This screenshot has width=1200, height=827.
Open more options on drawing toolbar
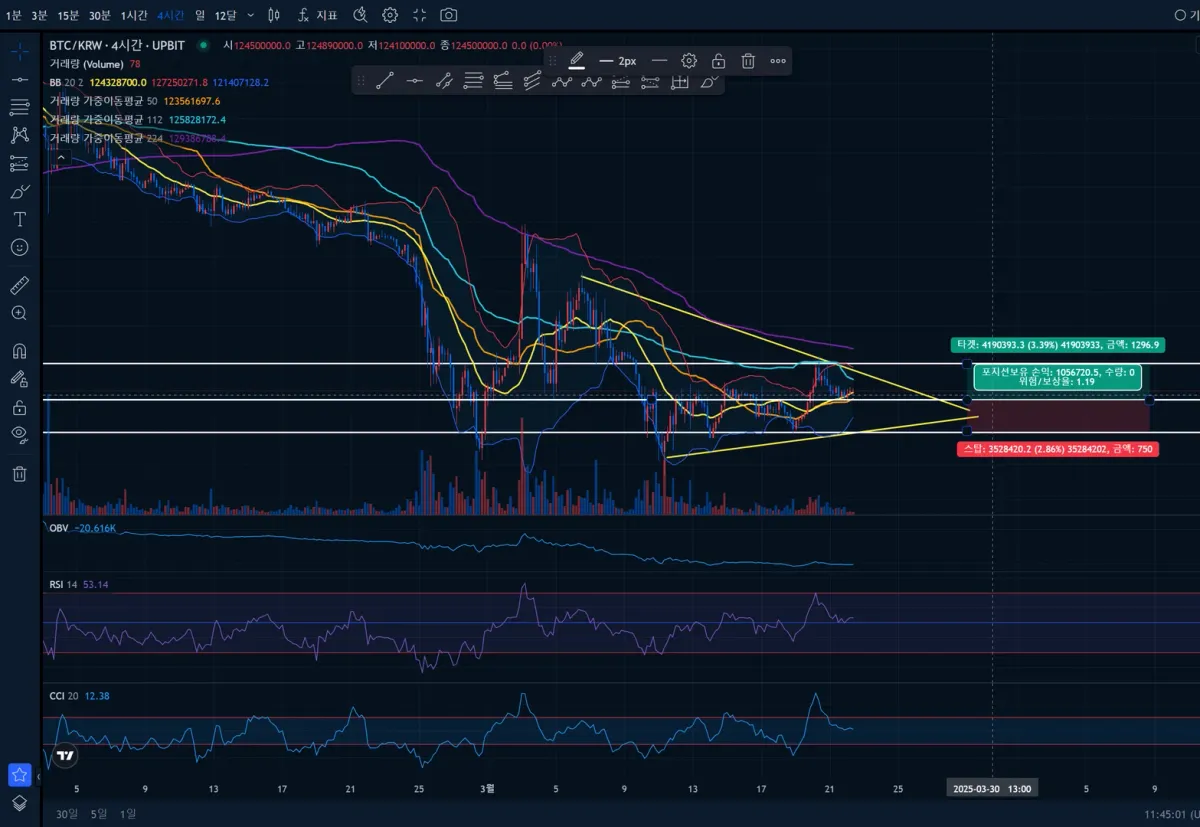pyautogui.click(x=778, y=61)
